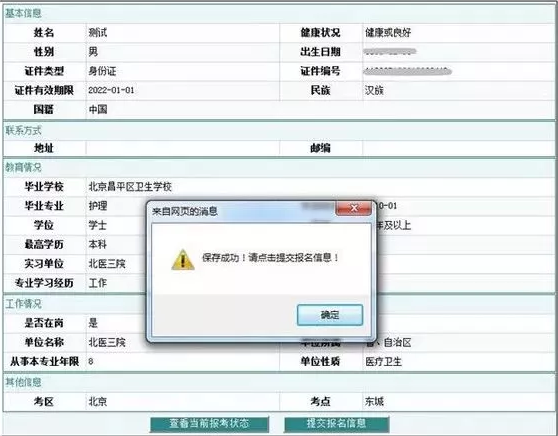Click the 查看当前报考状态 button

[209, 424]
